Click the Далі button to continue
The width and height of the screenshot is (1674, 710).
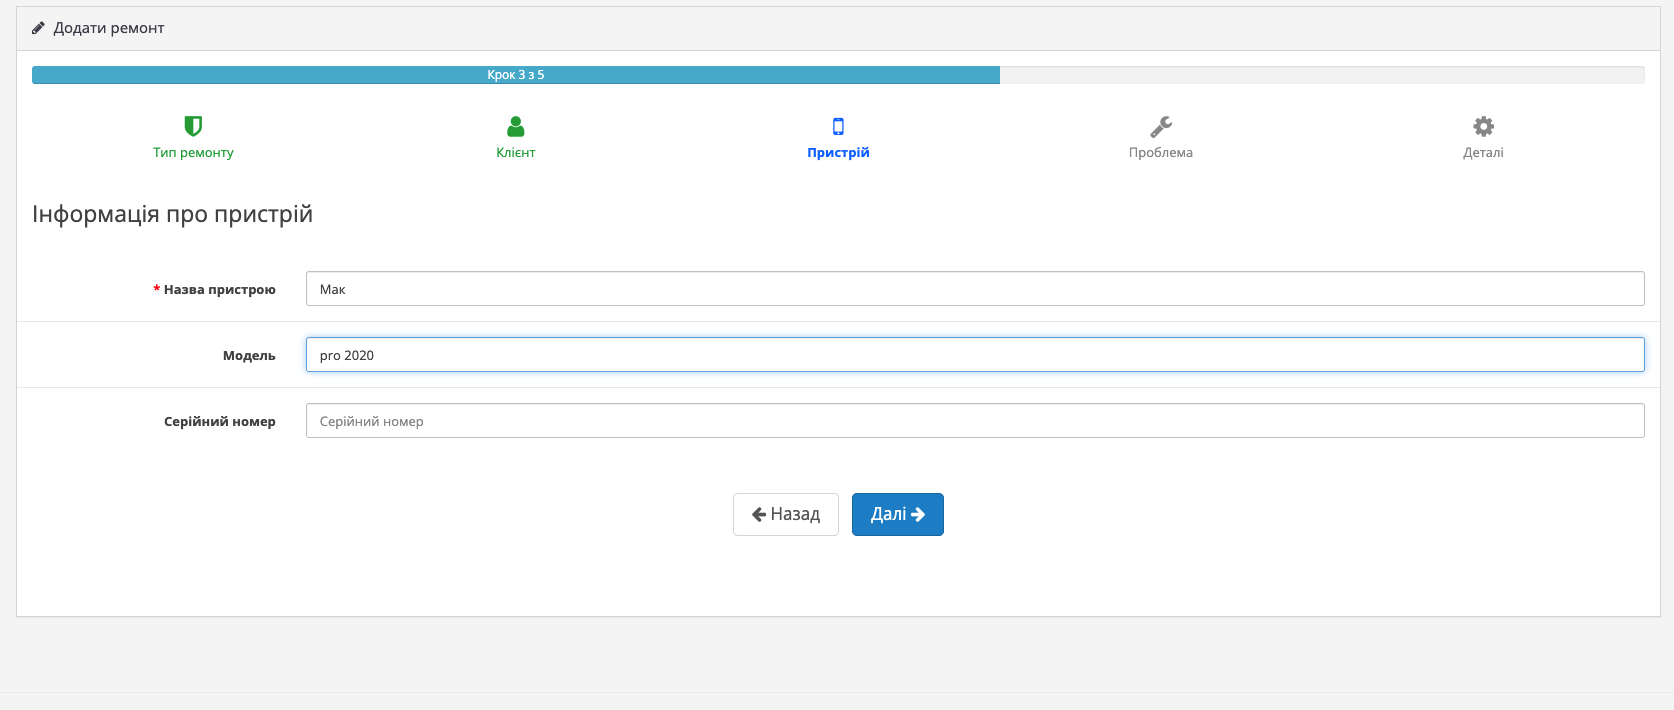click(x=898, y=514)
